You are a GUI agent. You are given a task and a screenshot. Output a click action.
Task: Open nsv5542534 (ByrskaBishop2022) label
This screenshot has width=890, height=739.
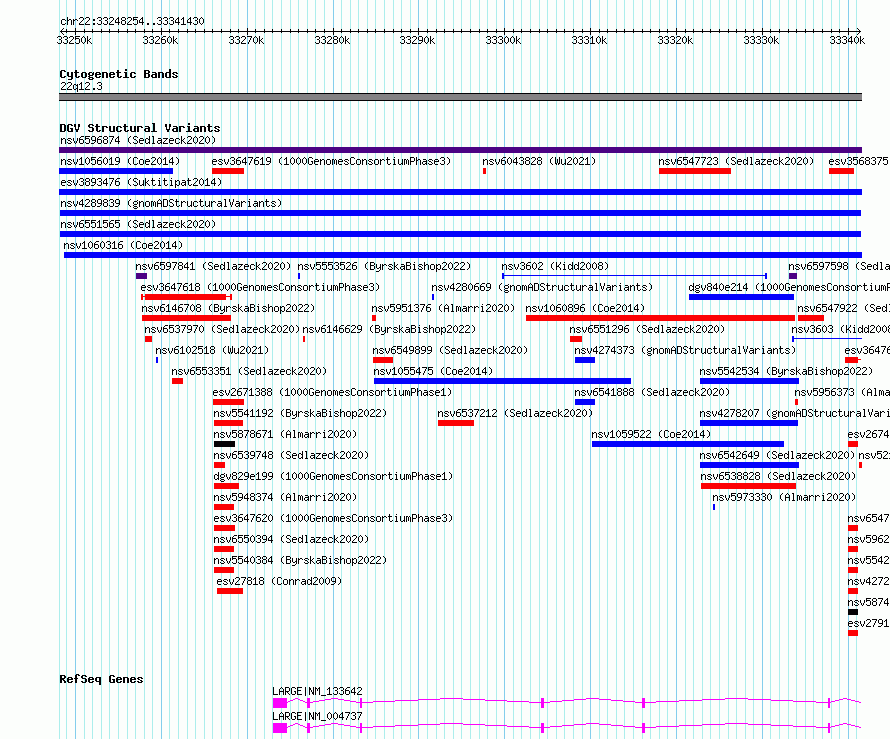click(x=786, y=371)
